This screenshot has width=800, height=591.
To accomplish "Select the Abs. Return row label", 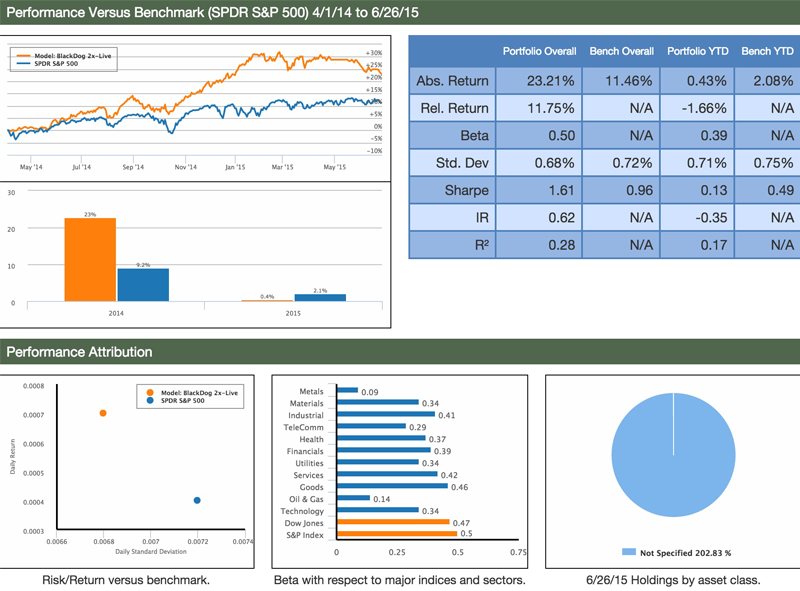I will [x=454, y=80].
